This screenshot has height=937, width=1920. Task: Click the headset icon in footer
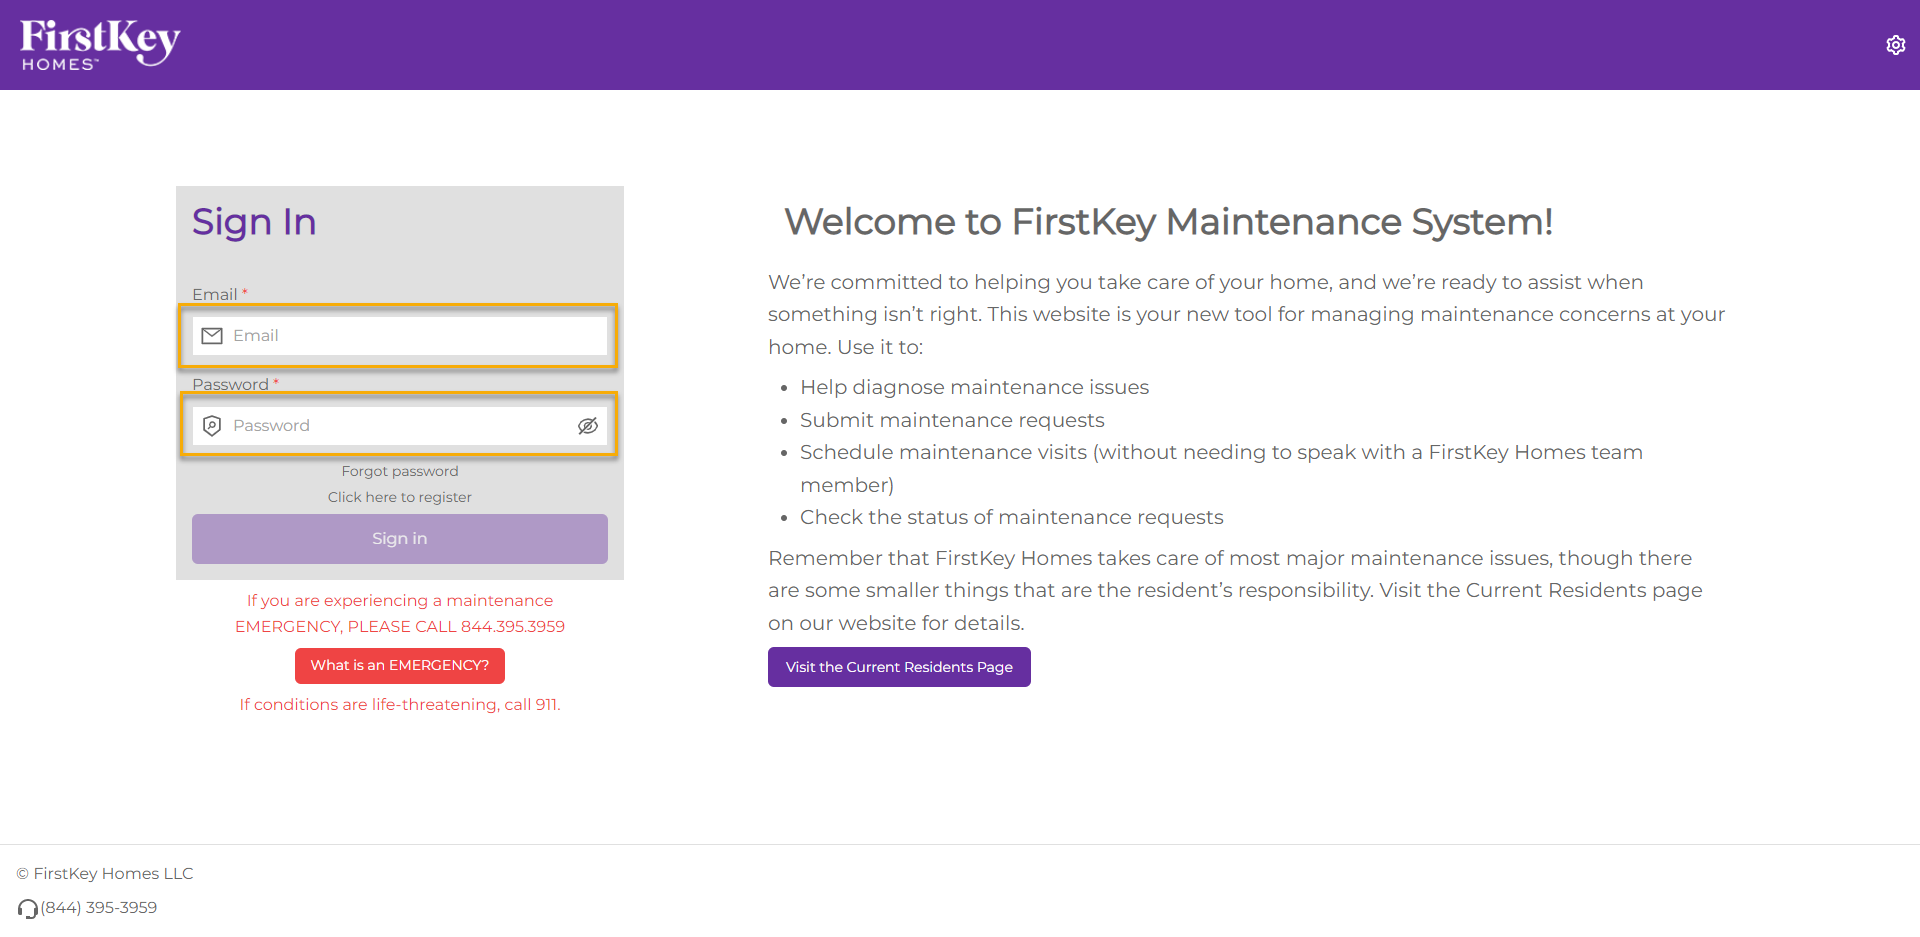click(x=28, y=909)
